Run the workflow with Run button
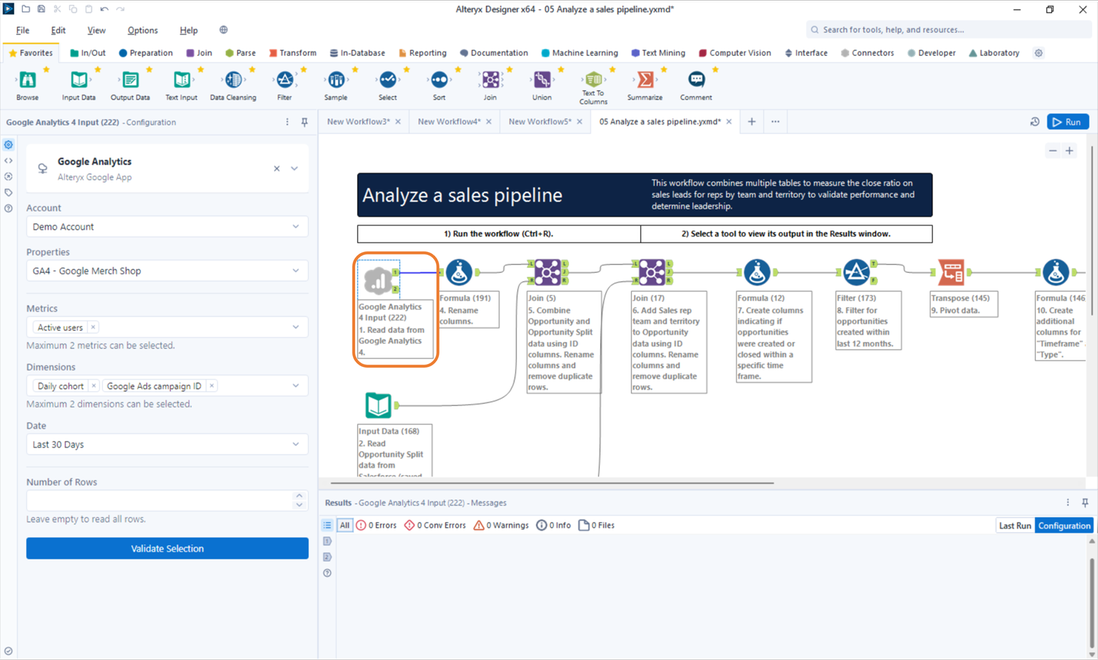 (x=1068, y=122)
